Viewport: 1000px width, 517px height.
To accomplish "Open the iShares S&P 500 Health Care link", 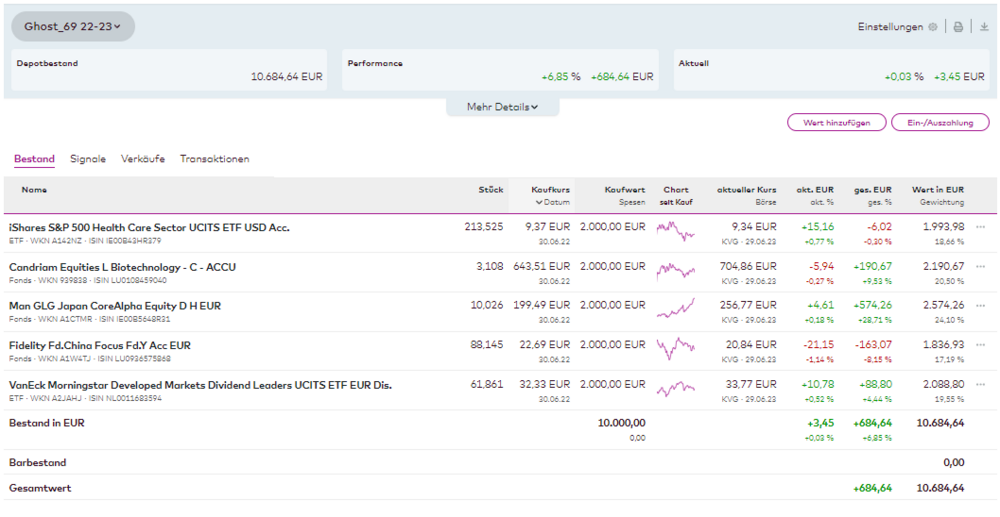I will (149, 227).
